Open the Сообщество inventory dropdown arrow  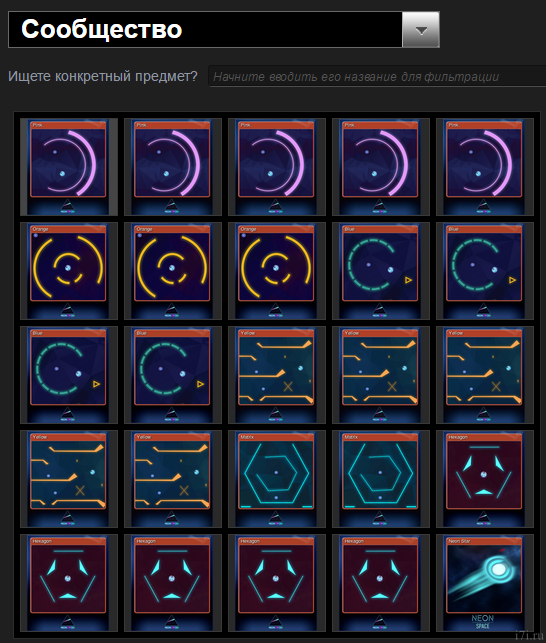click(x=420, y=30)
